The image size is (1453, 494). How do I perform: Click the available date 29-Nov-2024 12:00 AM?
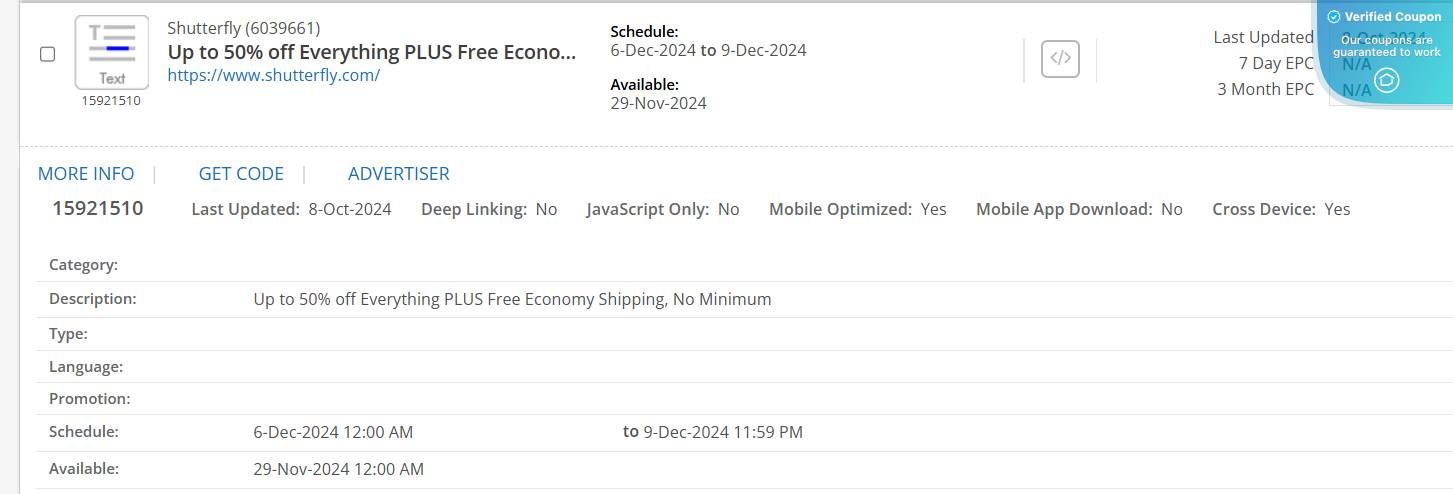(338, 469)
